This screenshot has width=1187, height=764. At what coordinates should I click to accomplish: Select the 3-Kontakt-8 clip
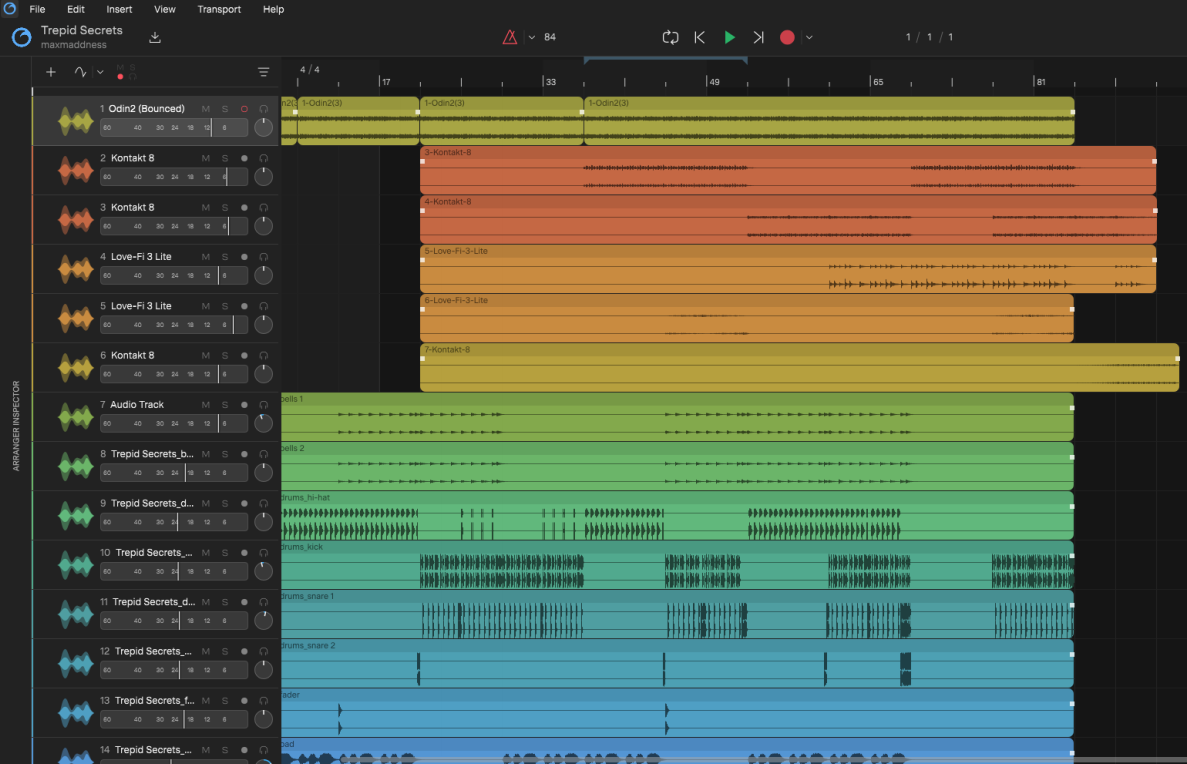pos(788,170)
